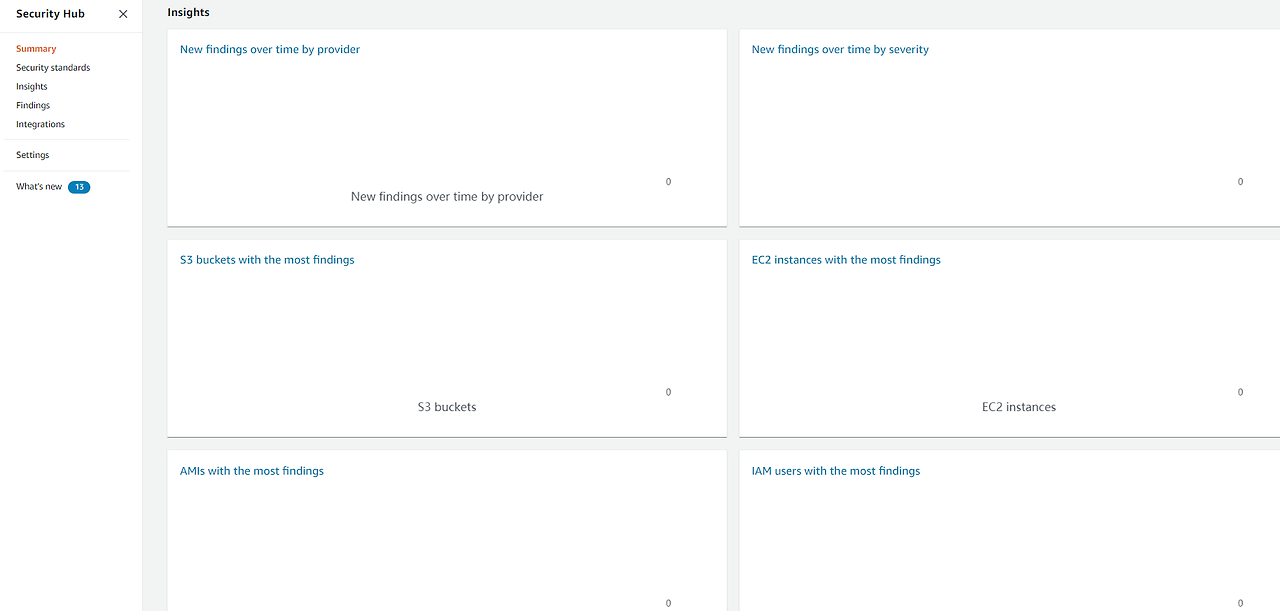Image resolution: width=1280 pixels, height=611 pixels.
Task: Click the S3 buckets chart axis label
Action: pos(447,407)
